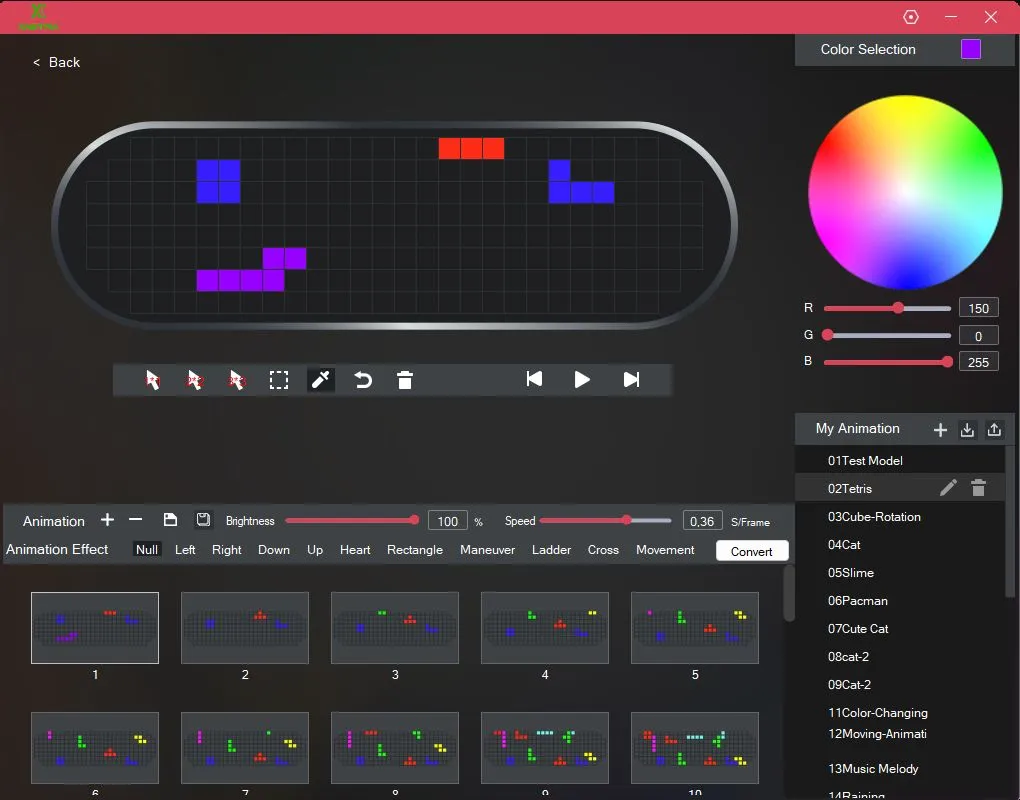Adjust the B blue slider
This screenshot has width=1020, height=800.
click(887, 362)
